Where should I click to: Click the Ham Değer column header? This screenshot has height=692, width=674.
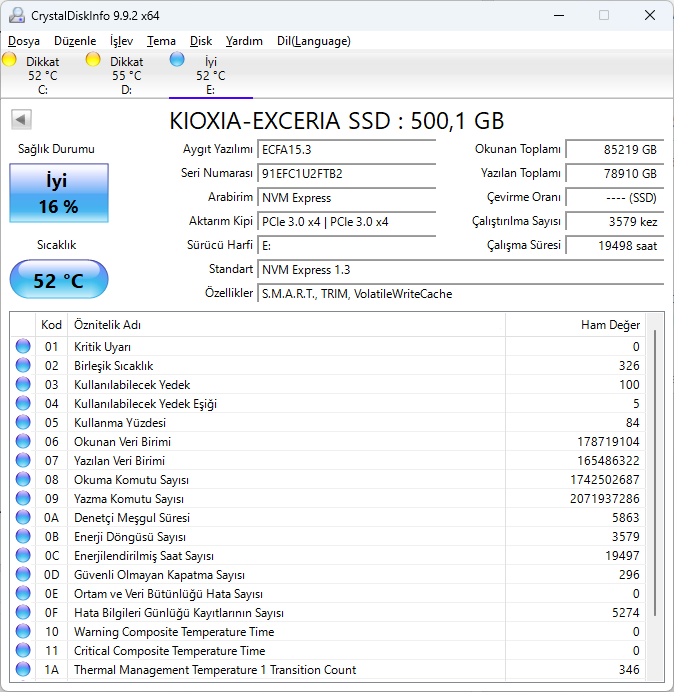pos(575,325)
